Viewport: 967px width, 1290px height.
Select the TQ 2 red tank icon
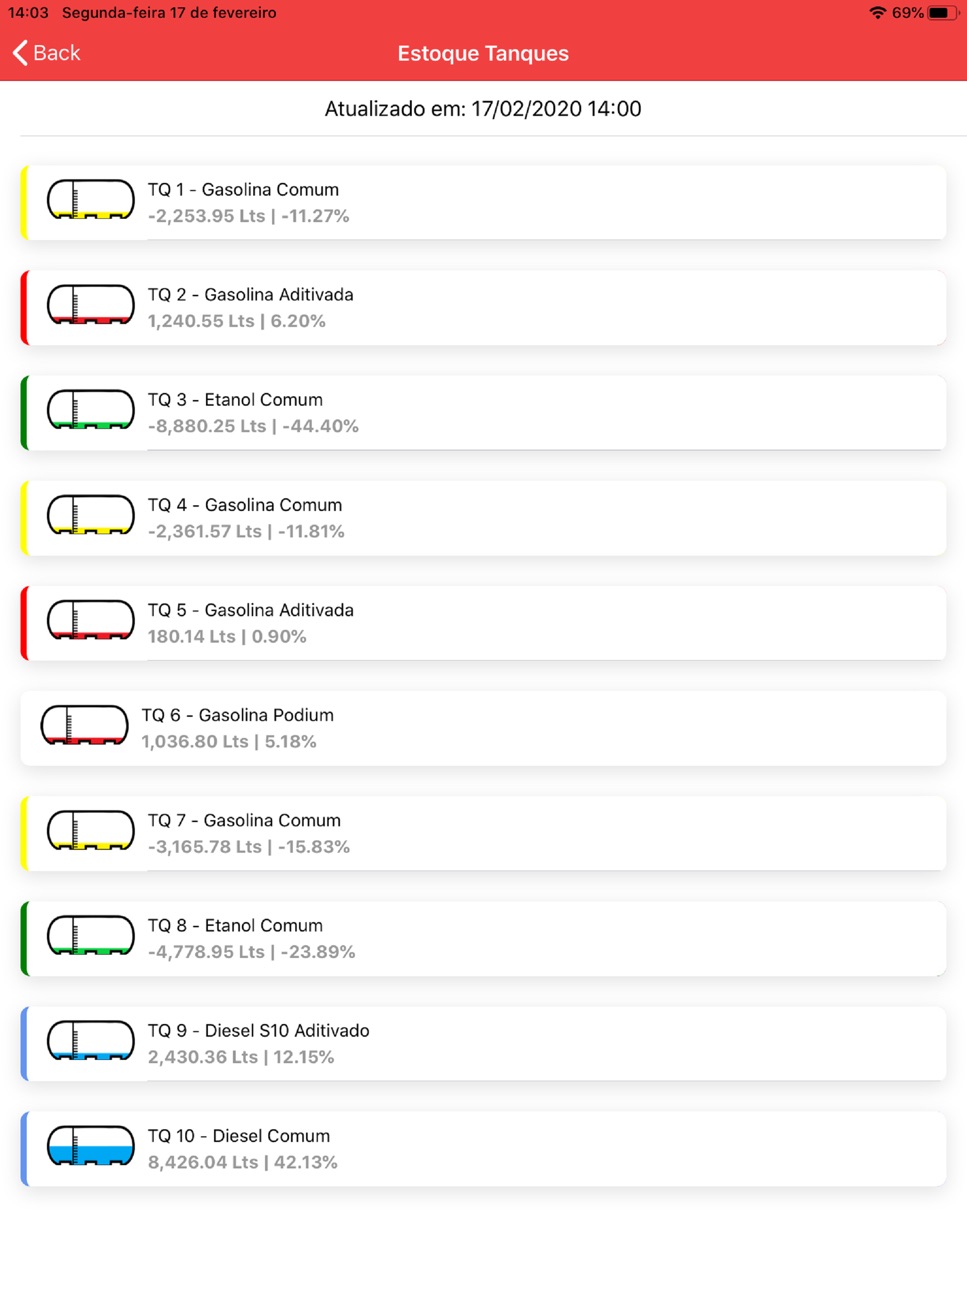point(90,305)
